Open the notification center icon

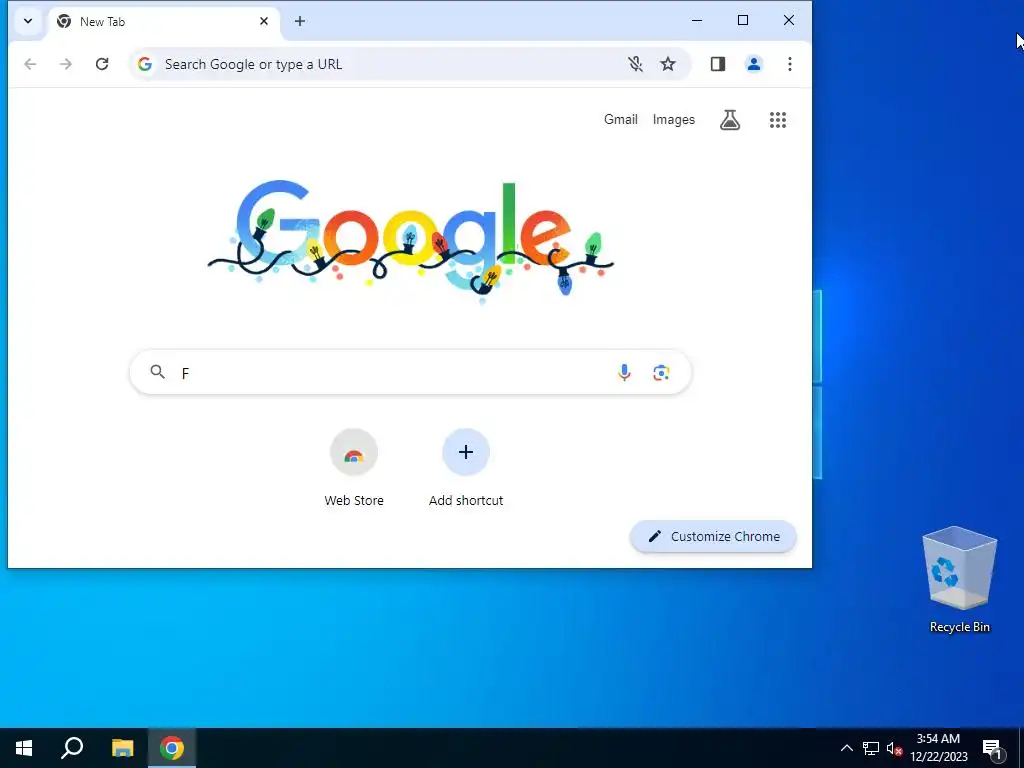click(993, 749)
